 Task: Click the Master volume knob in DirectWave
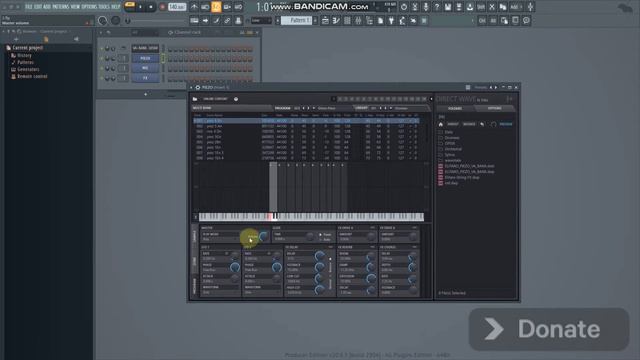pyautogui.click(x=264, y=236)
